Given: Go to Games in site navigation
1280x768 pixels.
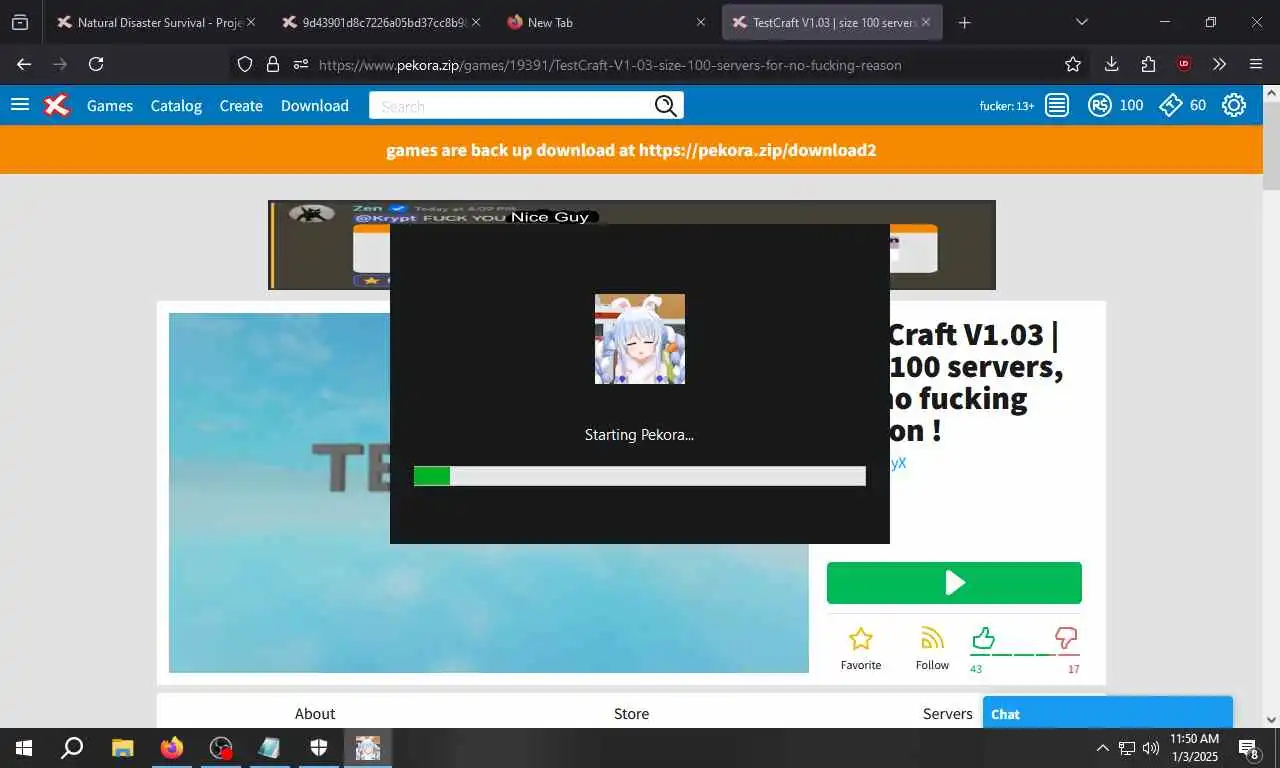Looking at the screenshot, I should pyautogui.click(x=110, y=105).
